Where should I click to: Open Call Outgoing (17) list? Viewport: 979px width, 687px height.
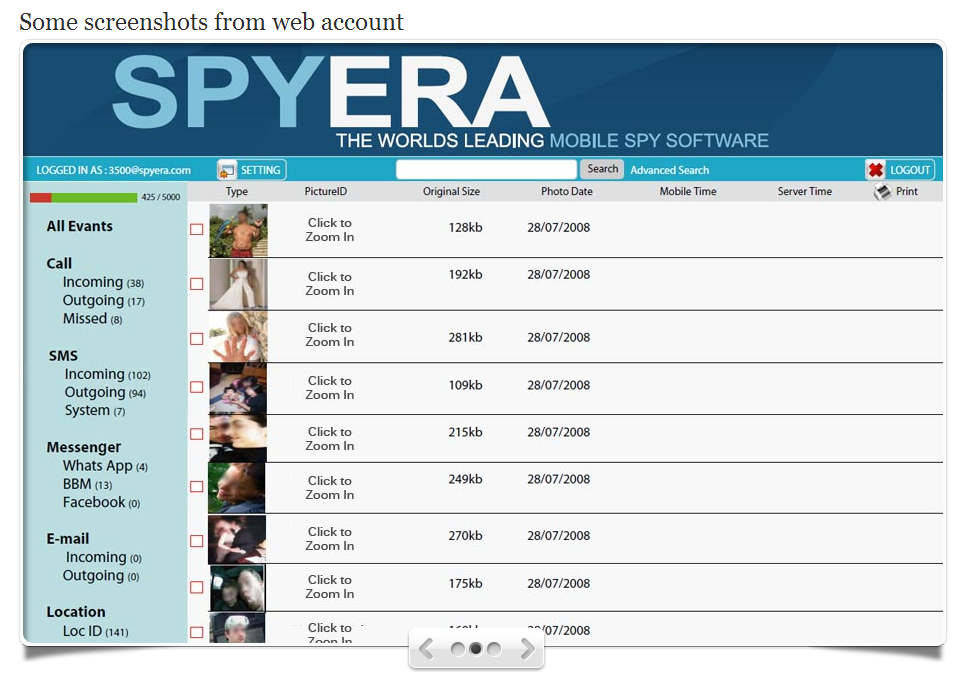104,300
